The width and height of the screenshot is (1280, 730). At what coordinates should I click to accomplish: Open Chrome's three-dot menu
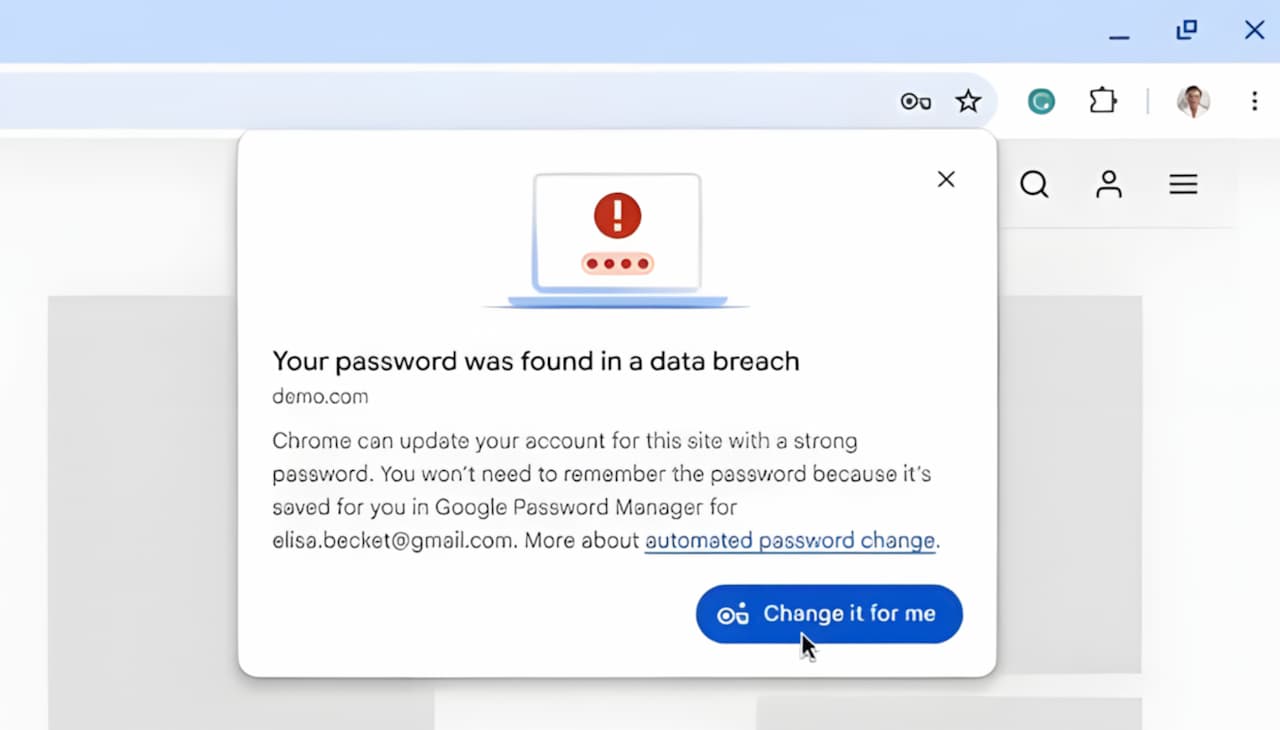[1254, 101]
